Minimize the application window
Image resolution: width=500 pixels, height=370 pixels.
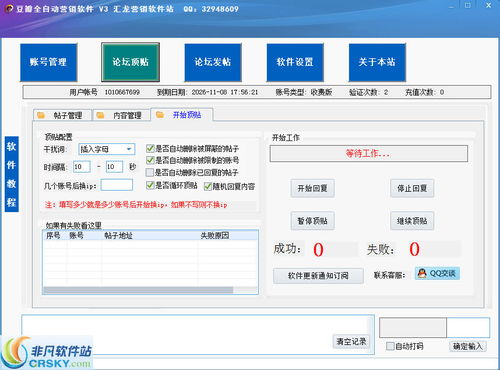tap(452, 6)
